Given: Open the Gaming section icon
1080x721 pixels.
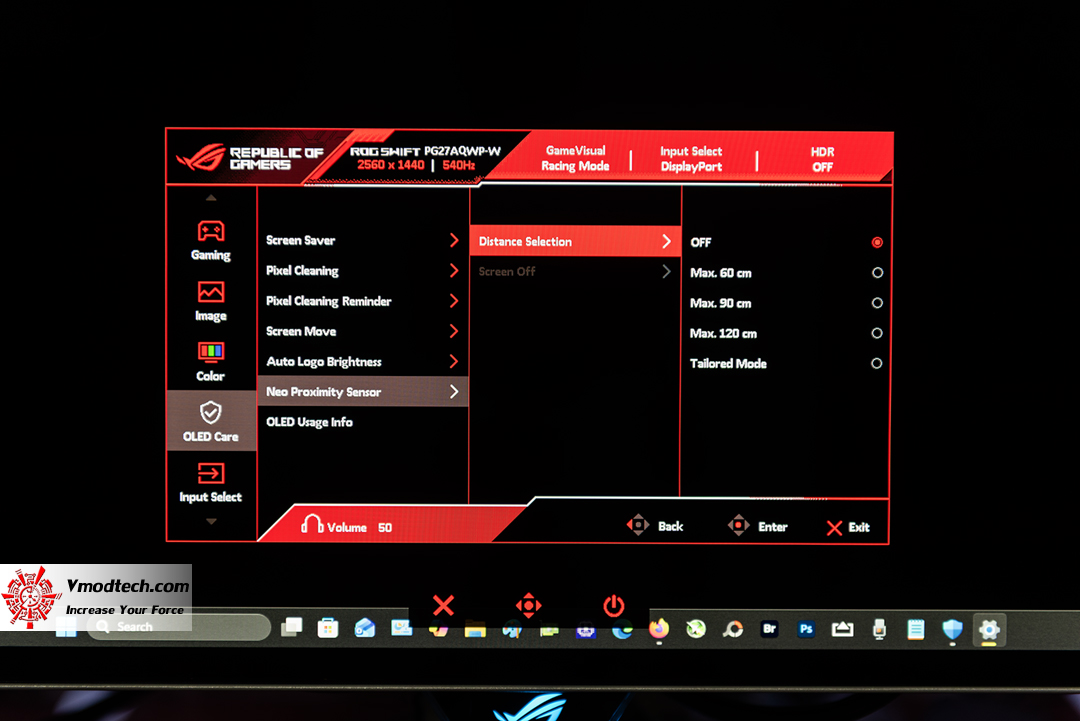Looking at the screenshot, I should [211, 231].
